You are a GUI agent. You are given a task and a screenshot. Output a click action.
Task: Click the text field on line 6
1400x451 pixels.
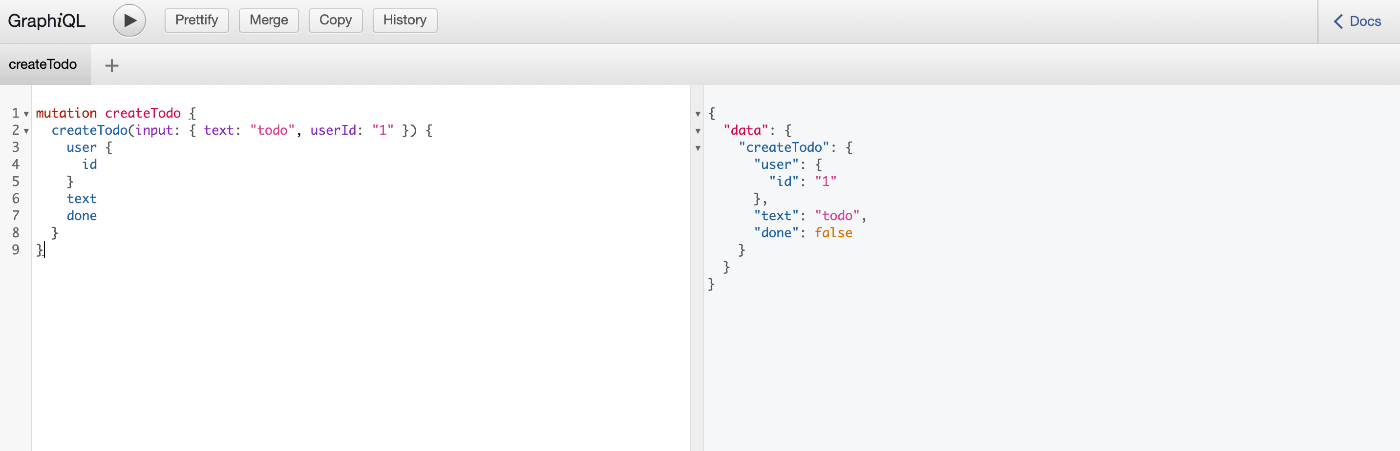tap(82, 198)
